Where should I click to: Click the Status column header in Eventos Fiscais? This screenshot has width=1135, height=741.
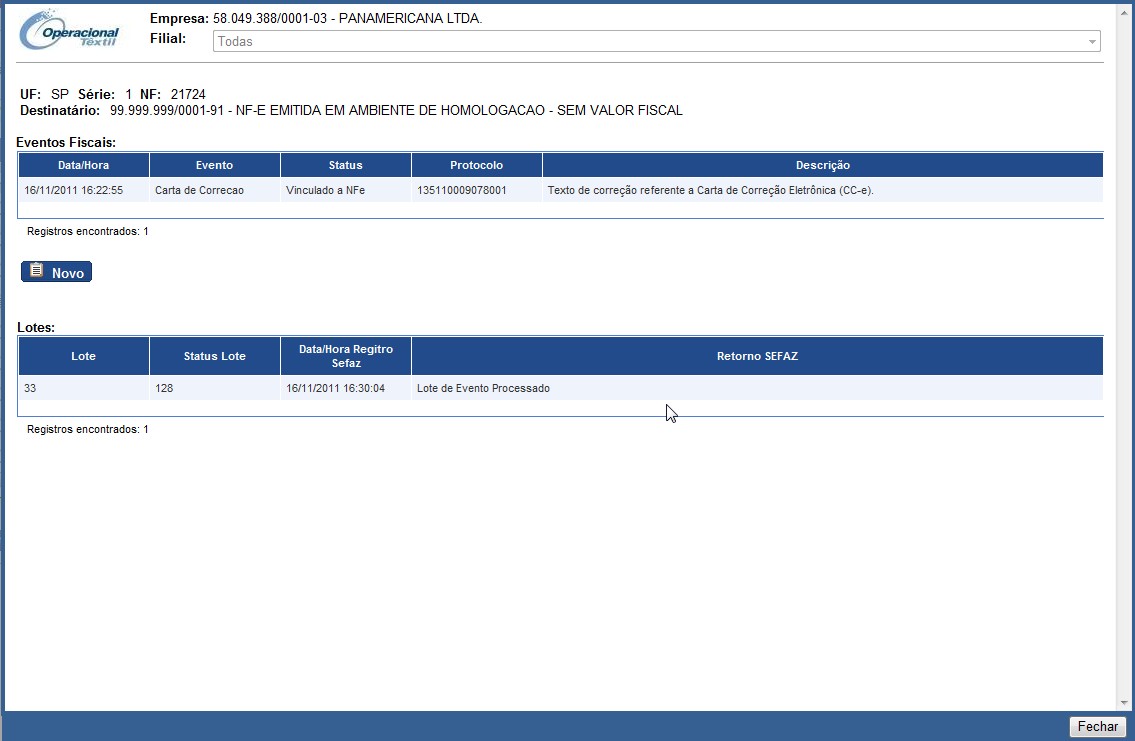pyautogui.click(x=345, y=165)
